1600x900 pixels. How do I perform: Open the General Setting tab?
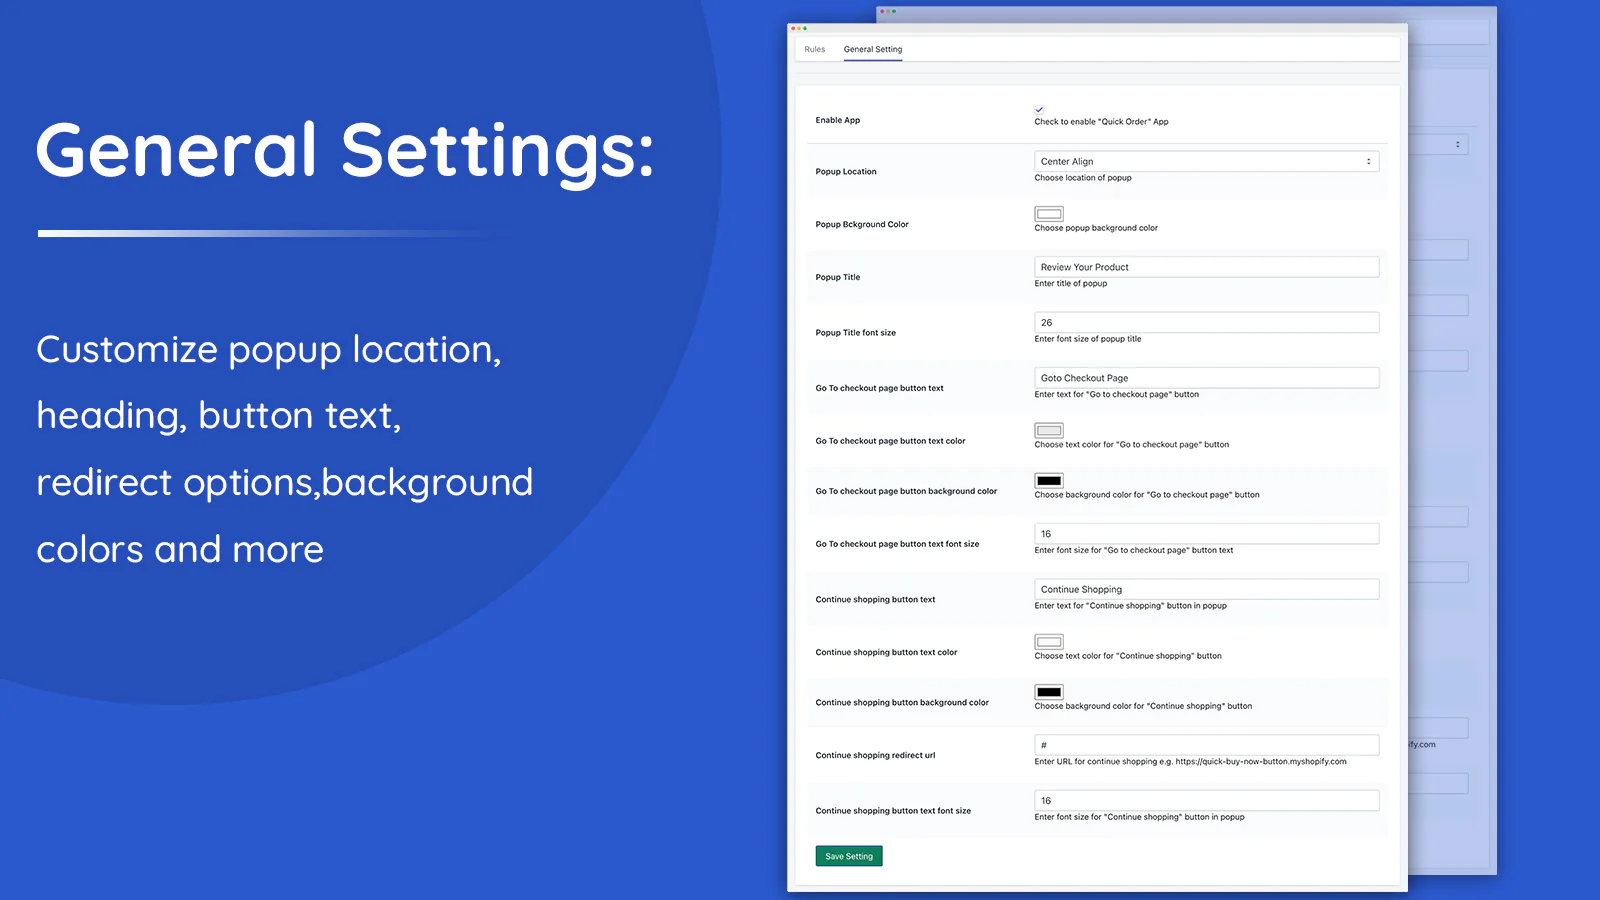[x=872, y=49]
